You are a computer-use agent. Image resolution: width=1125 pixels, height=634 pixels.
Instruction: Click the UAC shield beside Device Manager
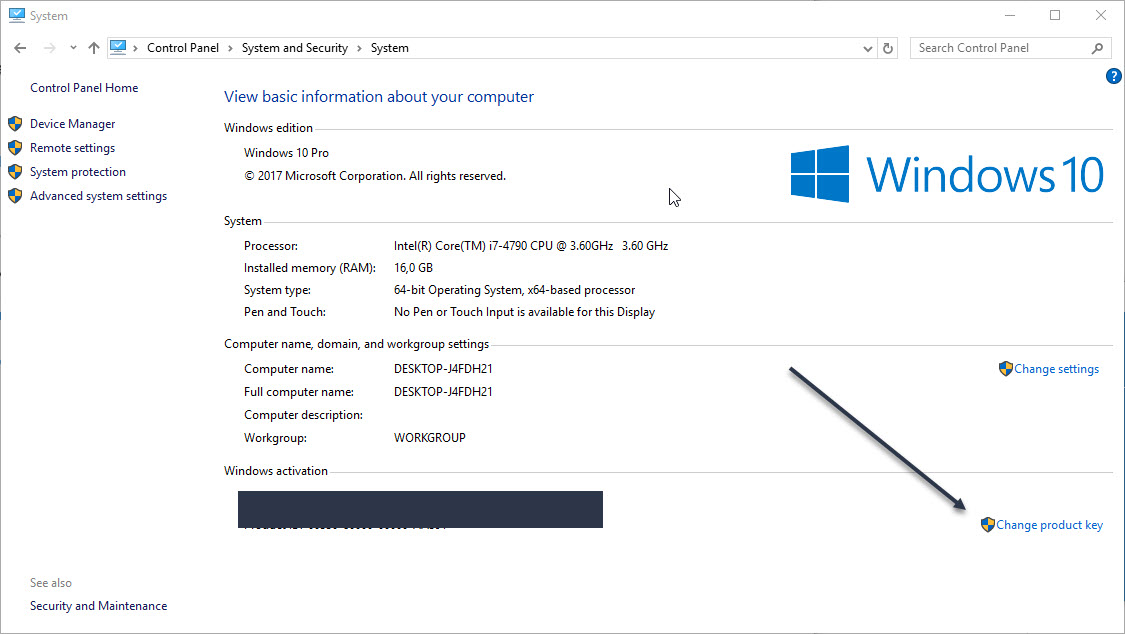[15, 123]
